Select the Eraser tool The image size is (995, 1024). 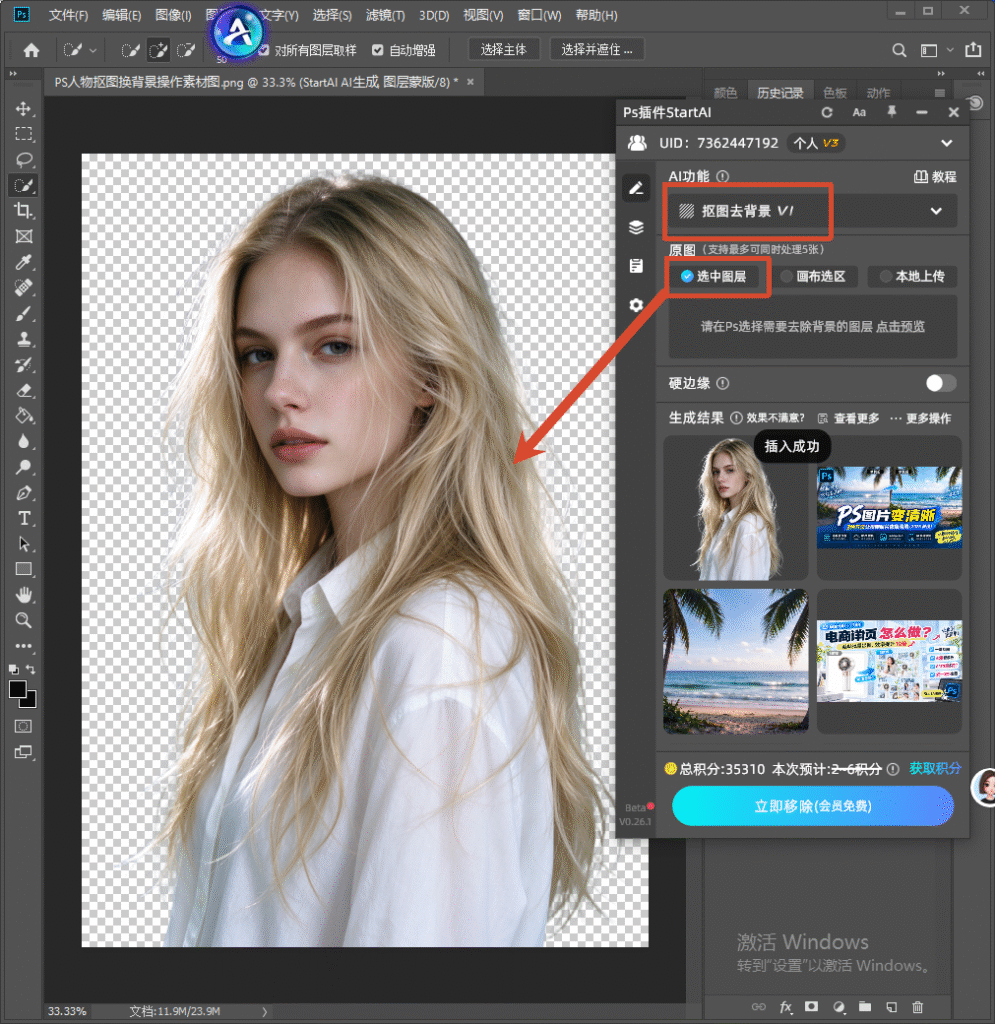click(24, 391)
